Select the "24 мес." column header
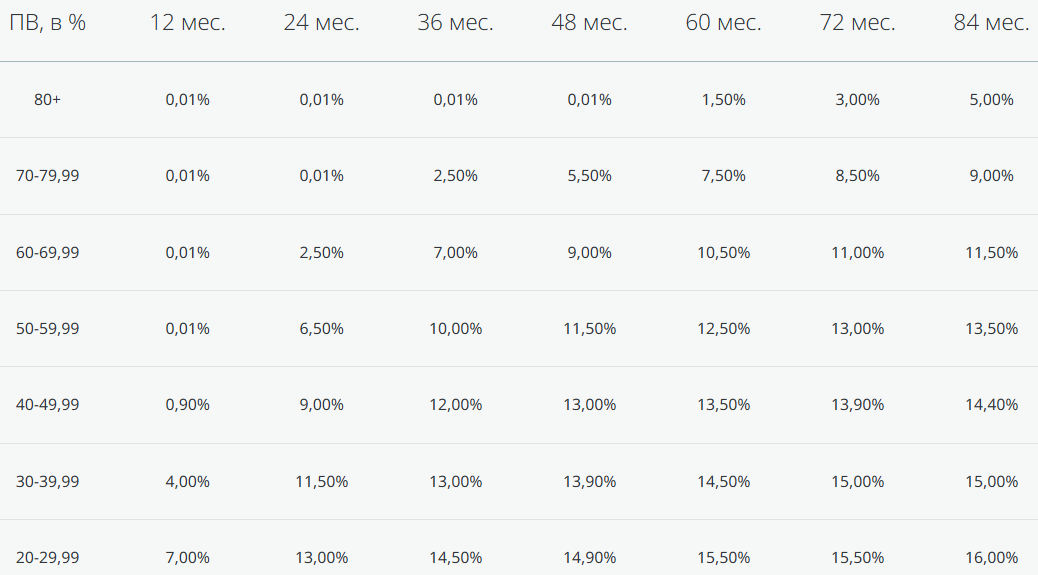Screen dimensions: 1038x575 point(321,23)
